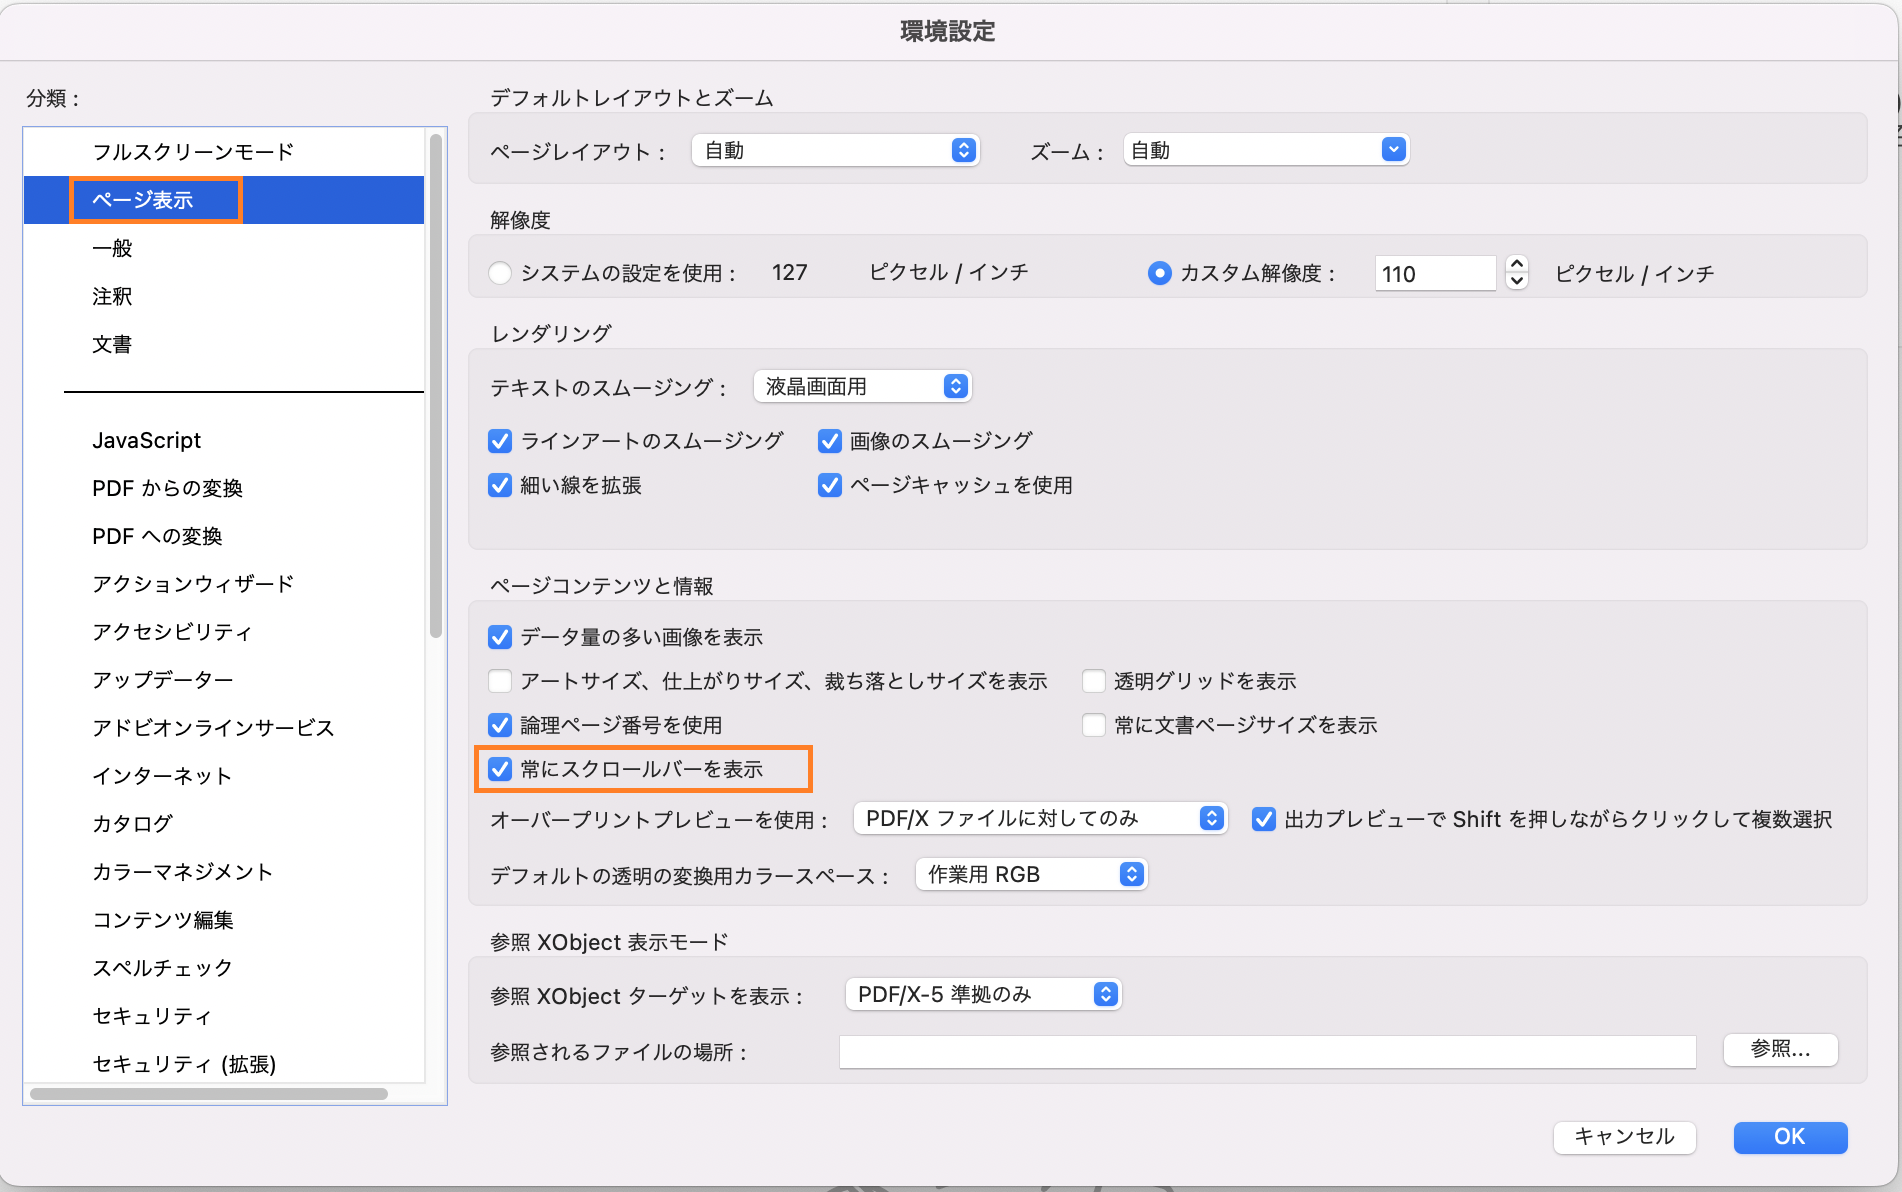The image size is (1902, 1192).
Task: Select the 注釈 category
Action: pyautogui.click(x=110, y=295)
